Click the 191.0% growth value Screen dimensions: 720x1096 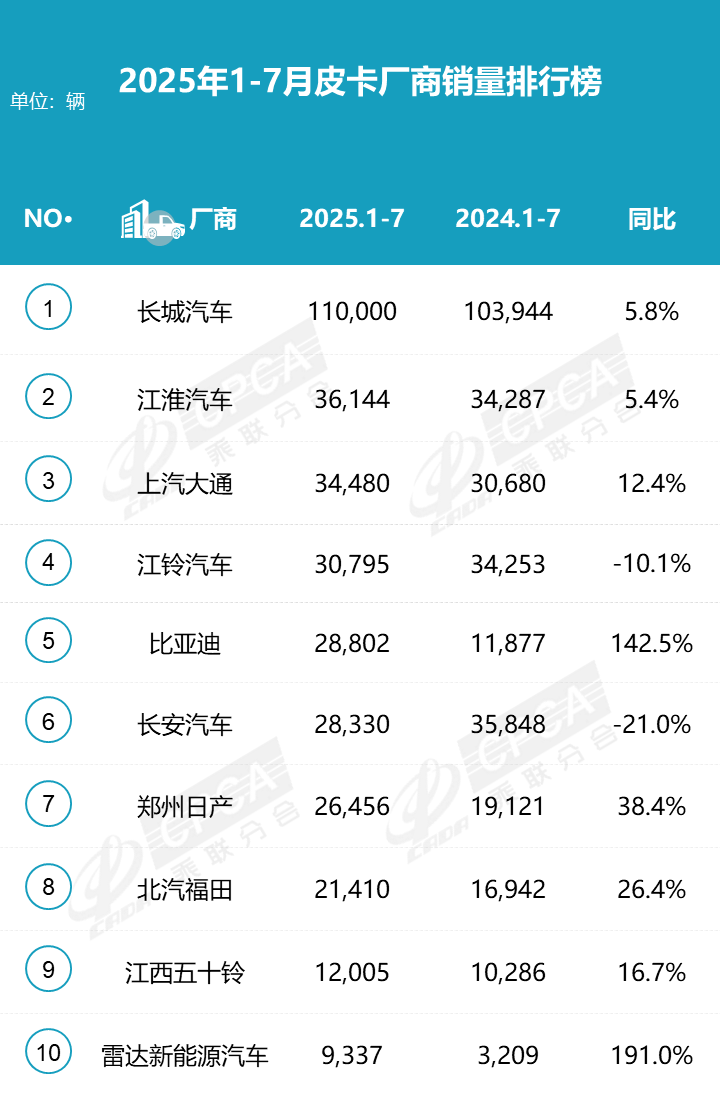point(651,1055)
